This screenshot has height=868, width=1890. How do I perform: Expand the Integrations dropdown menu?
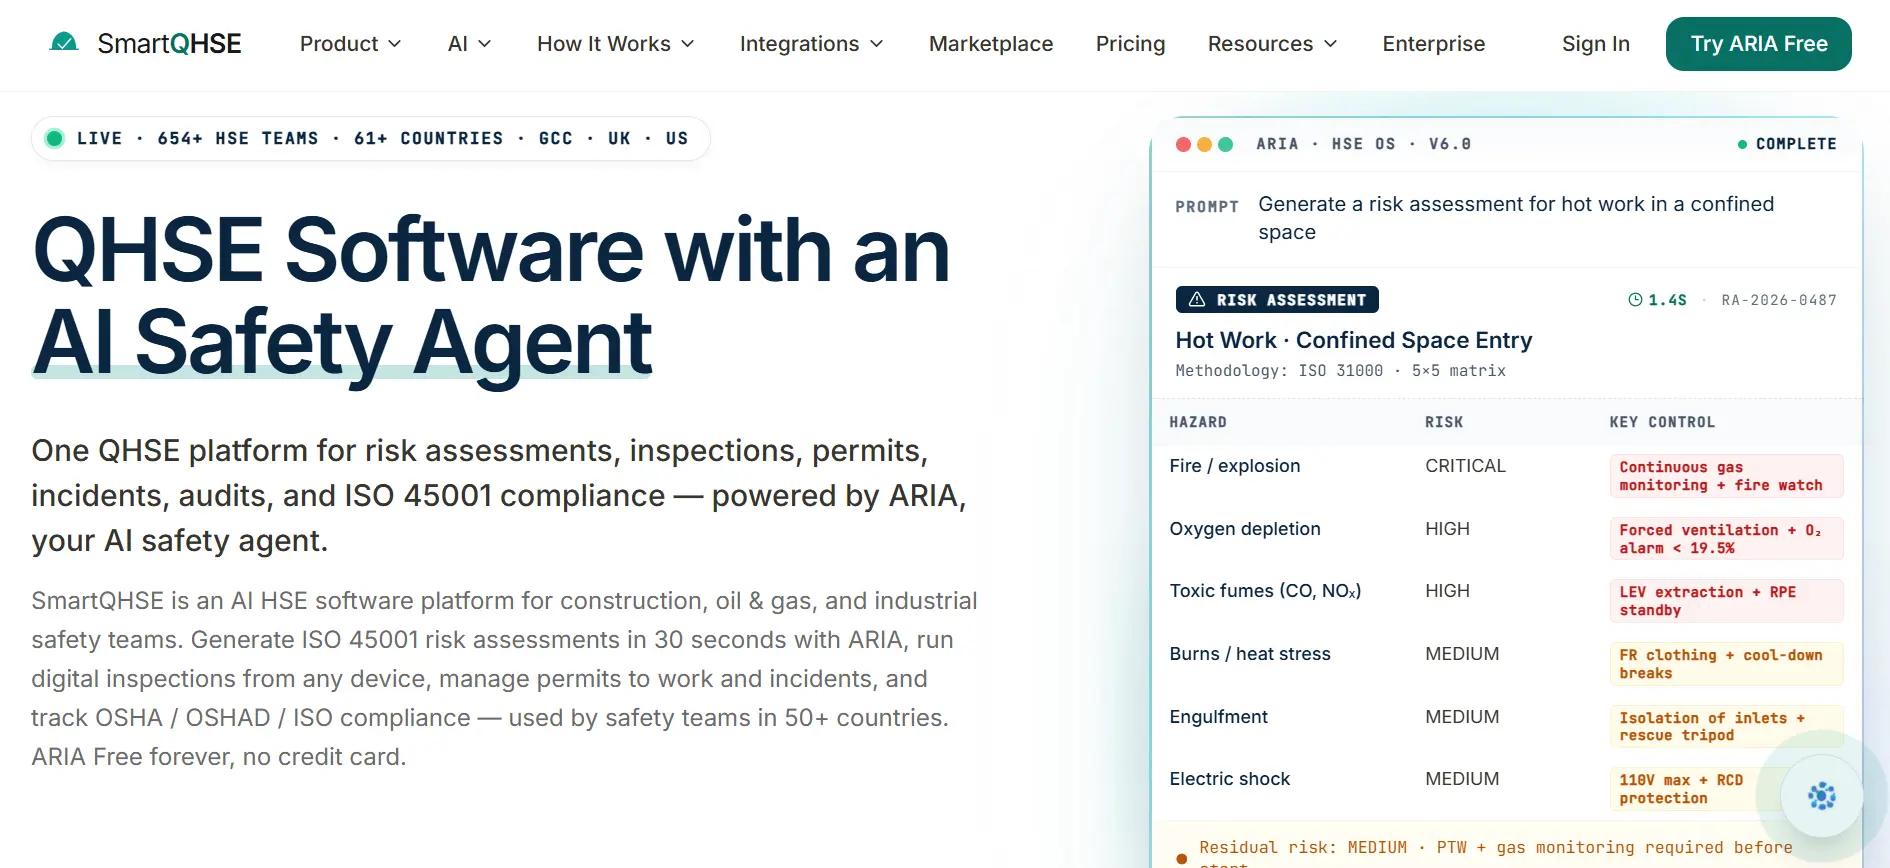click(811, 44)
